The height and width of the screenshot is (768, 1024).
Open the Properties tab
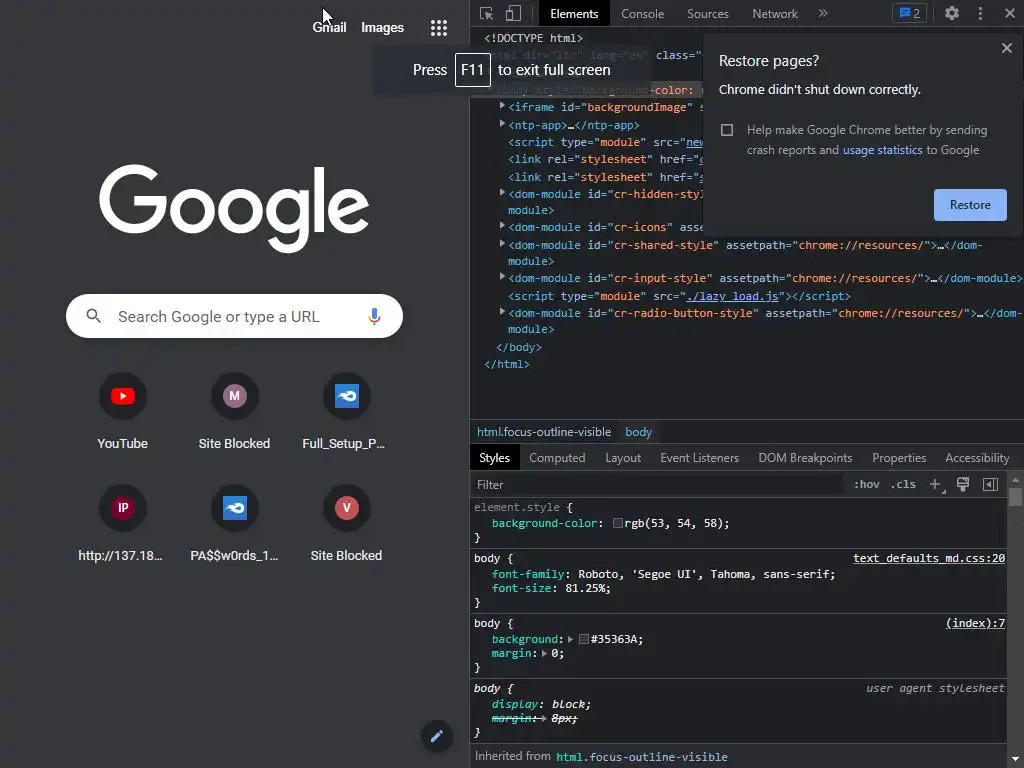tap(899, 458)
